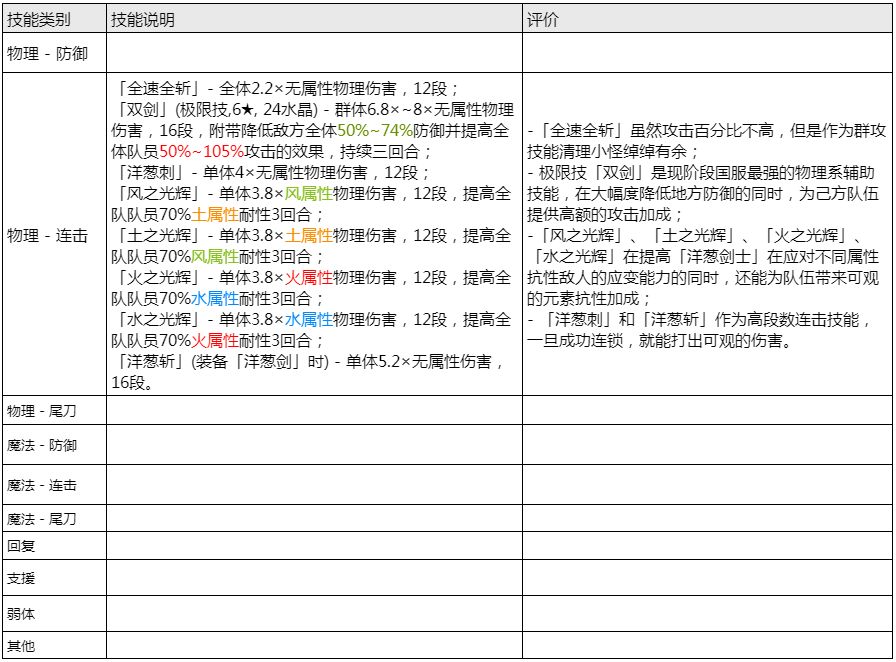Viewport: 896px width, 662px height.
Task: Click the 「水之光辉」 skill description line
Action: [x=311, y=330]
